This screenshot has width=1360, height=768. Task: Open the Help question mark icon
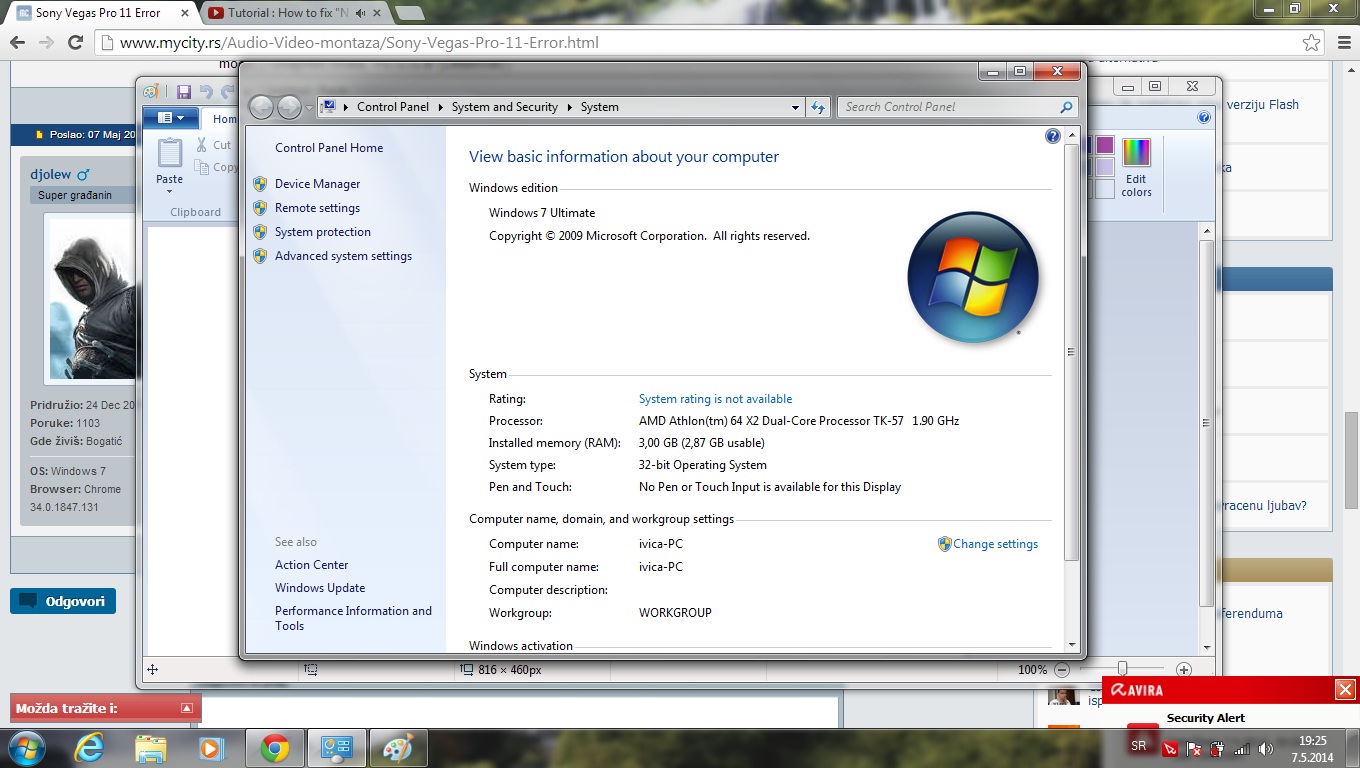[x=1052, y=136]
